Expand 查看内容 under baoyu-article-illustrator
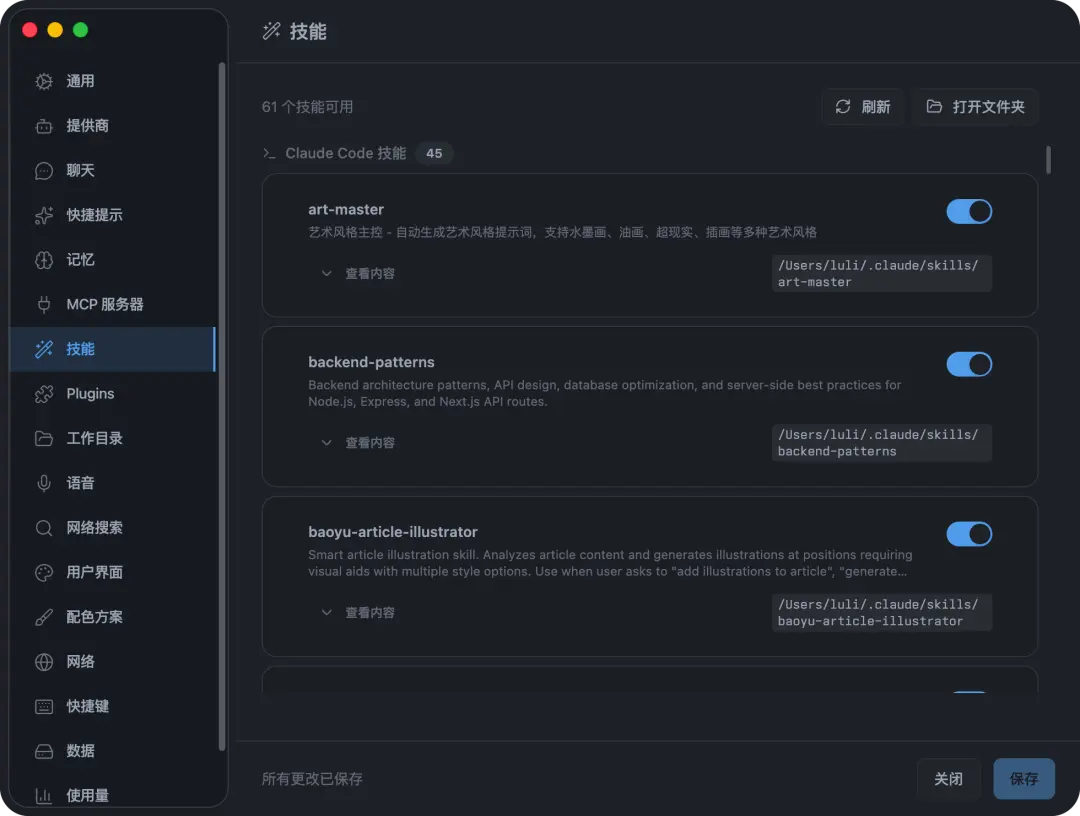Screen dimensions: 1080x816 tap(358, 613)
